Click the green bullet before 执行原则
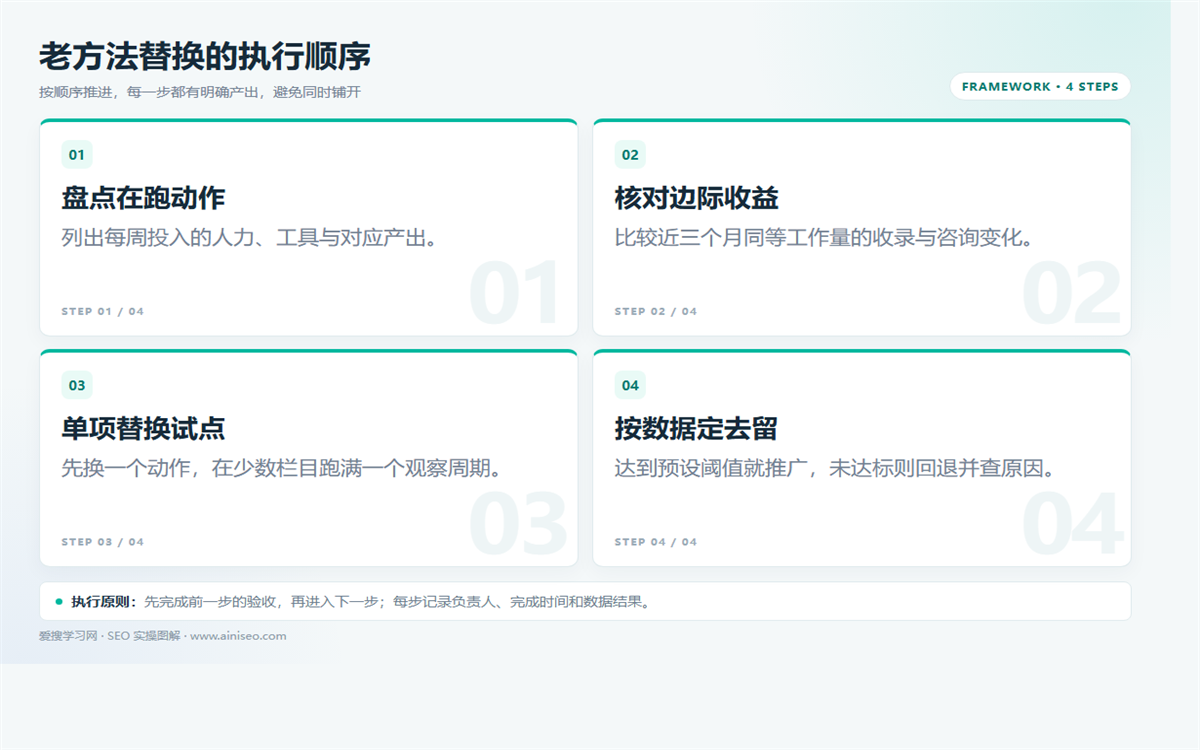1200x750 pixels. pyautogui.click(x=59, y=602)
